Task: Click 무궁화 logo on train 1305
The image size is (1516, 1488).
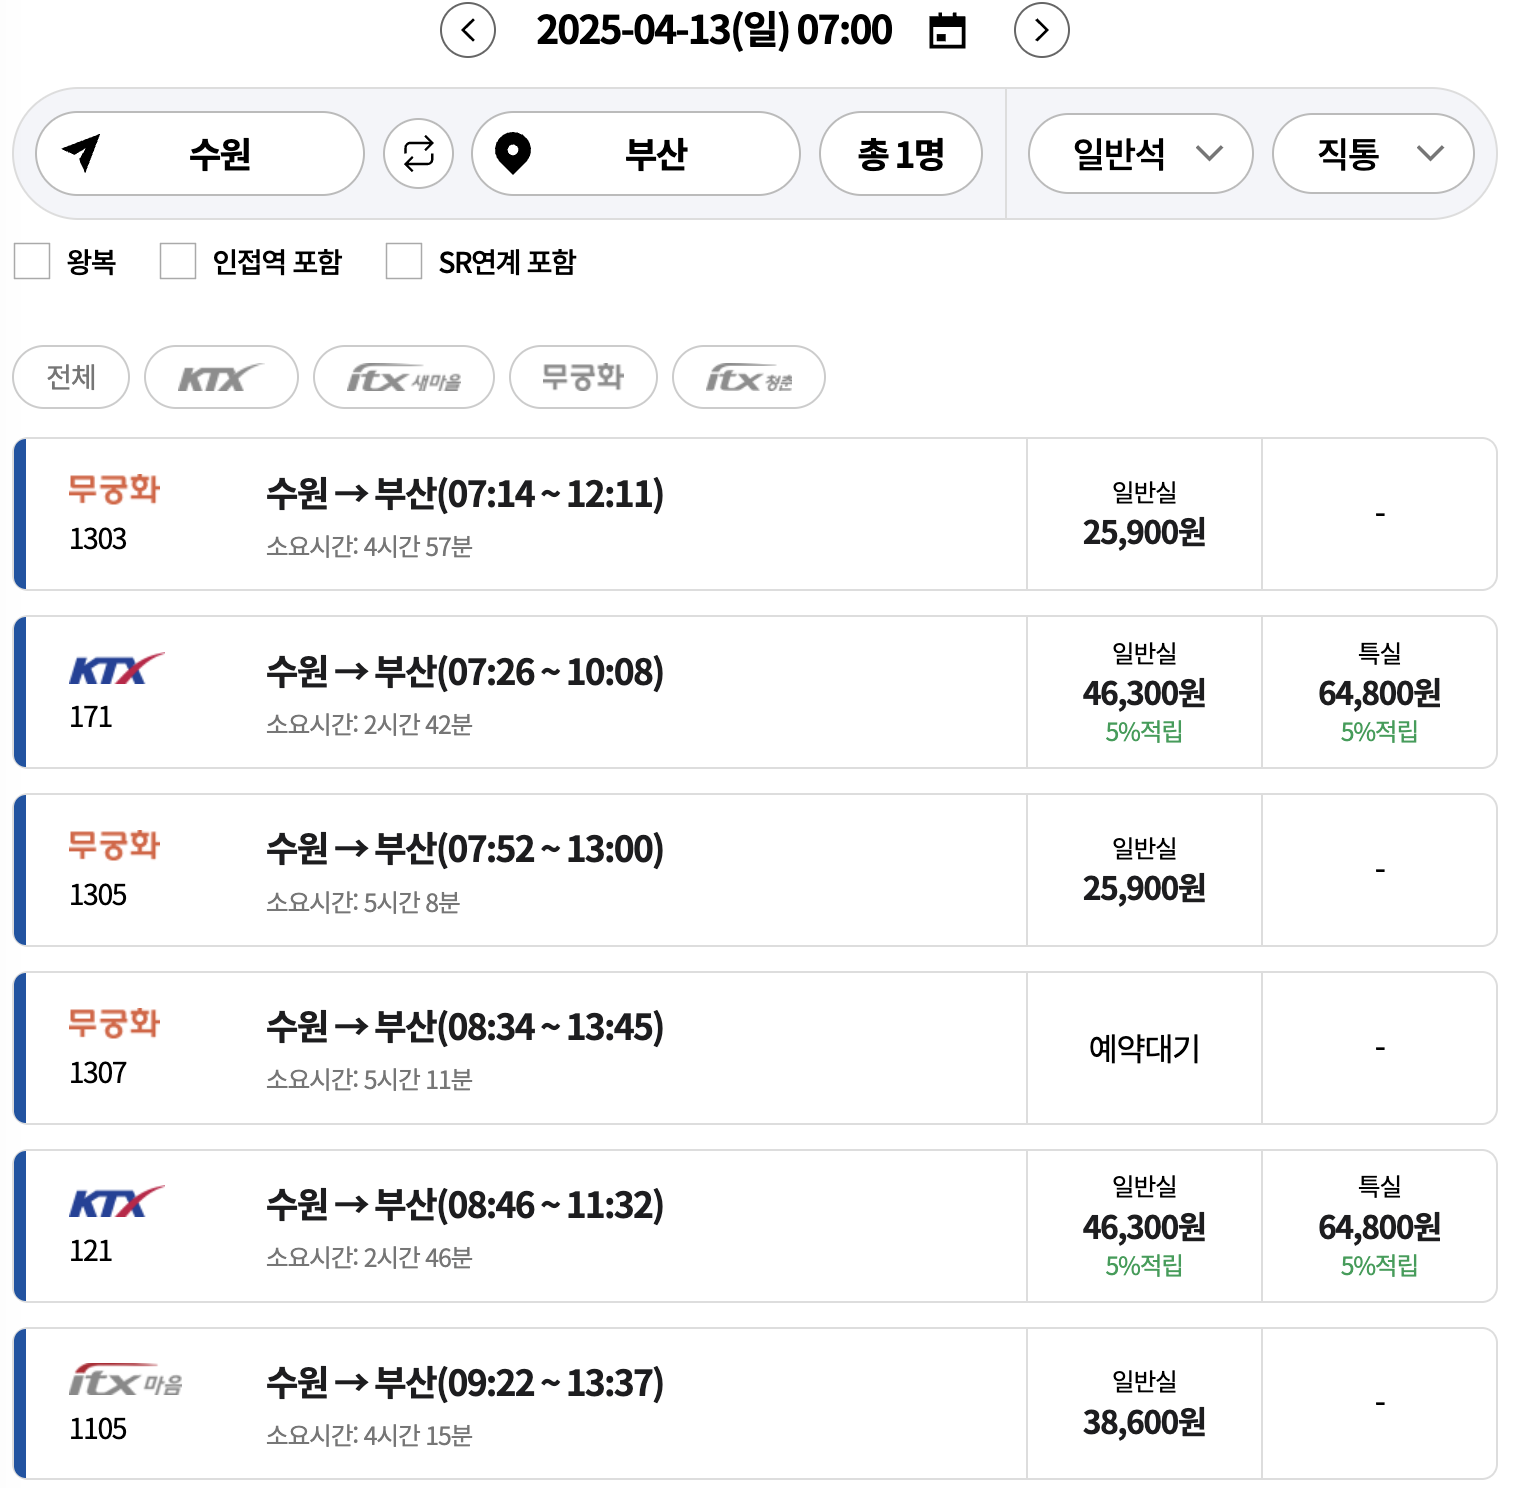Action: 114,845
